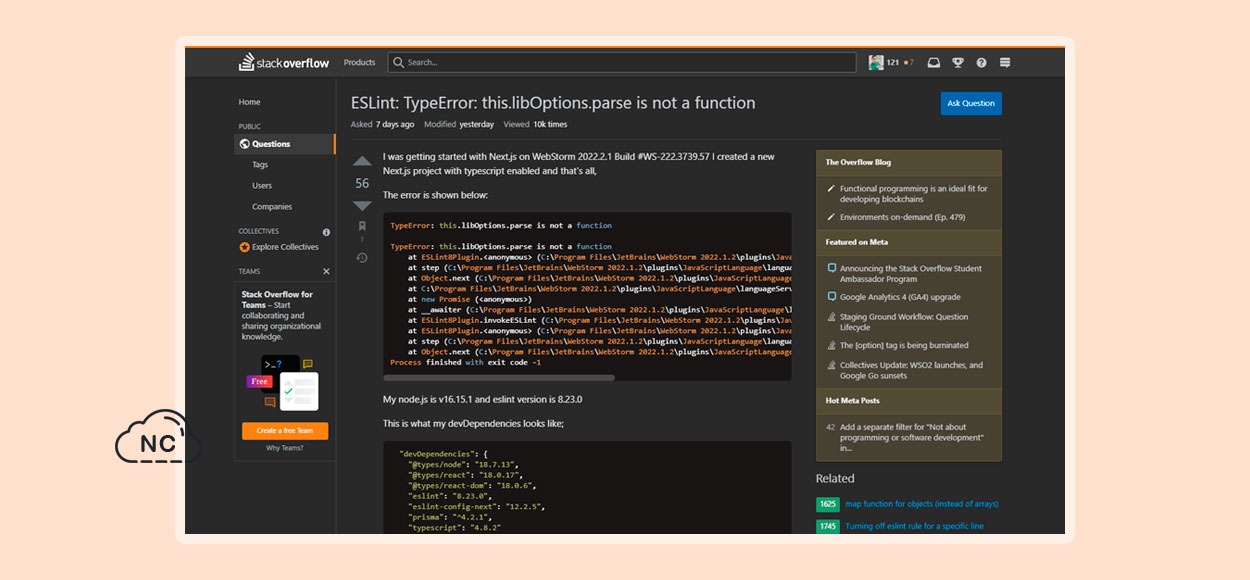This screenshot has width=1250, height=580.
Task: Click the vote count 56
Action: point(362,183)
